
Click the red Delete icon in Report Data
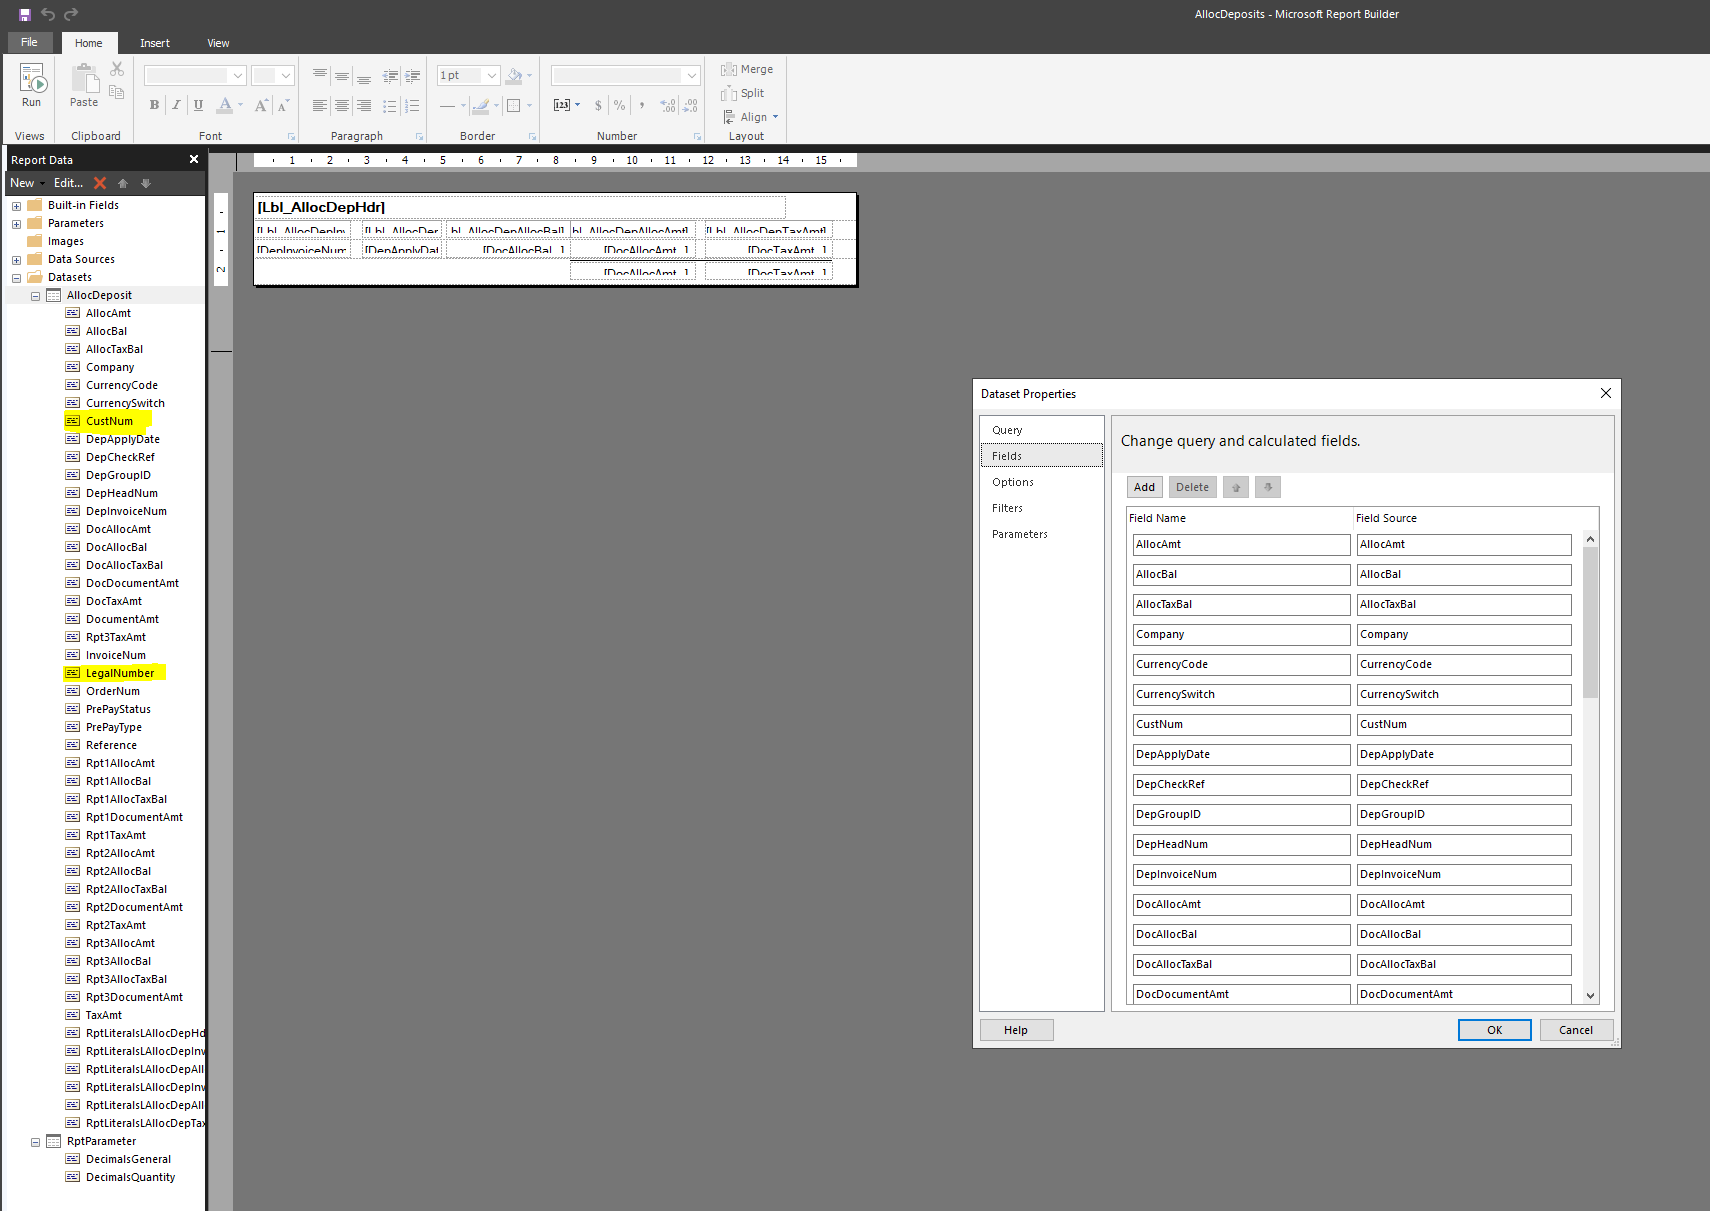coord(100,183)
